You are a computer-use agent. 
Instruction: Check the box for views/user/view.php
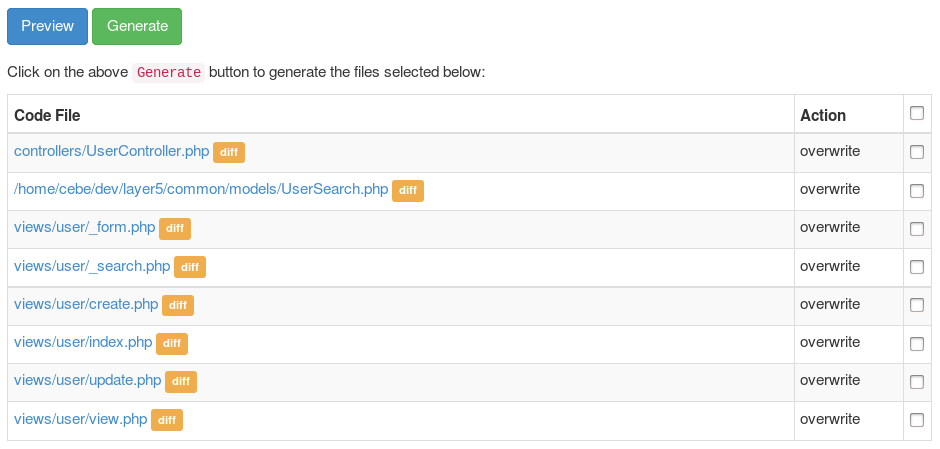pyautogui.click(x=917, y=420)
